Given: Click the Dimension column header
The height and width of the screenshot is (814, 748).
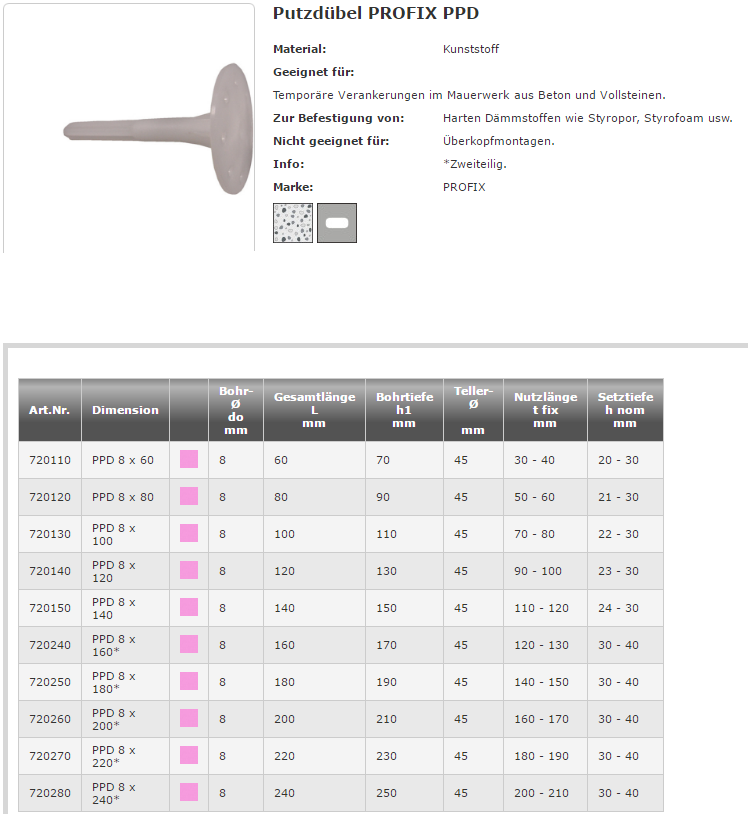Looking at the screenshot, I should 125,410.
